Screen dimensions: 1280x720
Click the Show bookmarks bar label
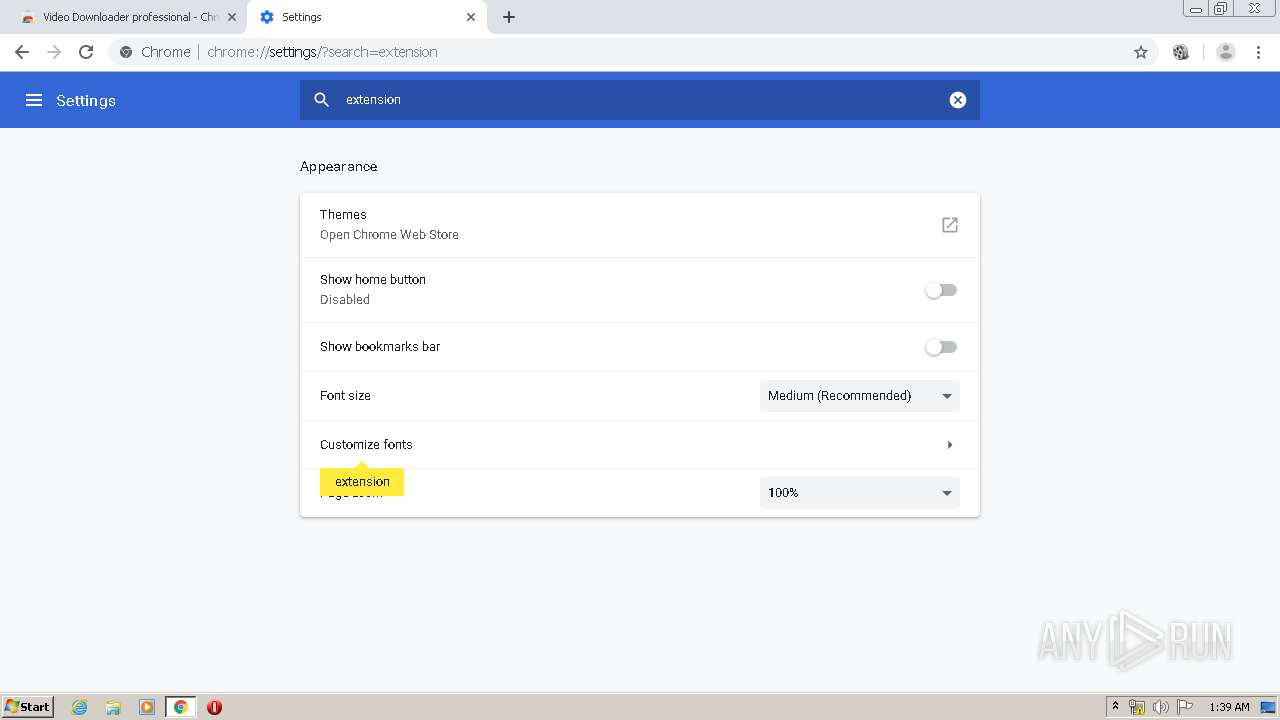click(x=380, y=347)
